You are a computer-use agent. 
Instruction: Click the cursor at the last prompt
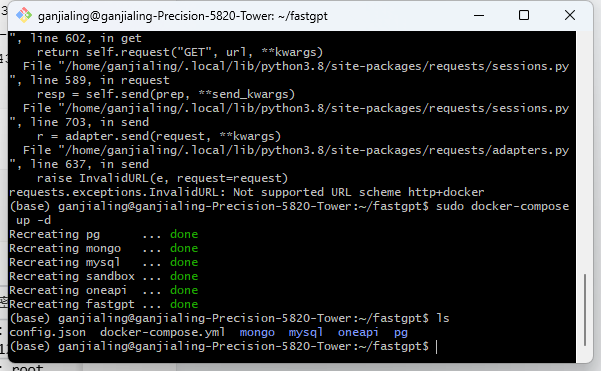[437, 346]
